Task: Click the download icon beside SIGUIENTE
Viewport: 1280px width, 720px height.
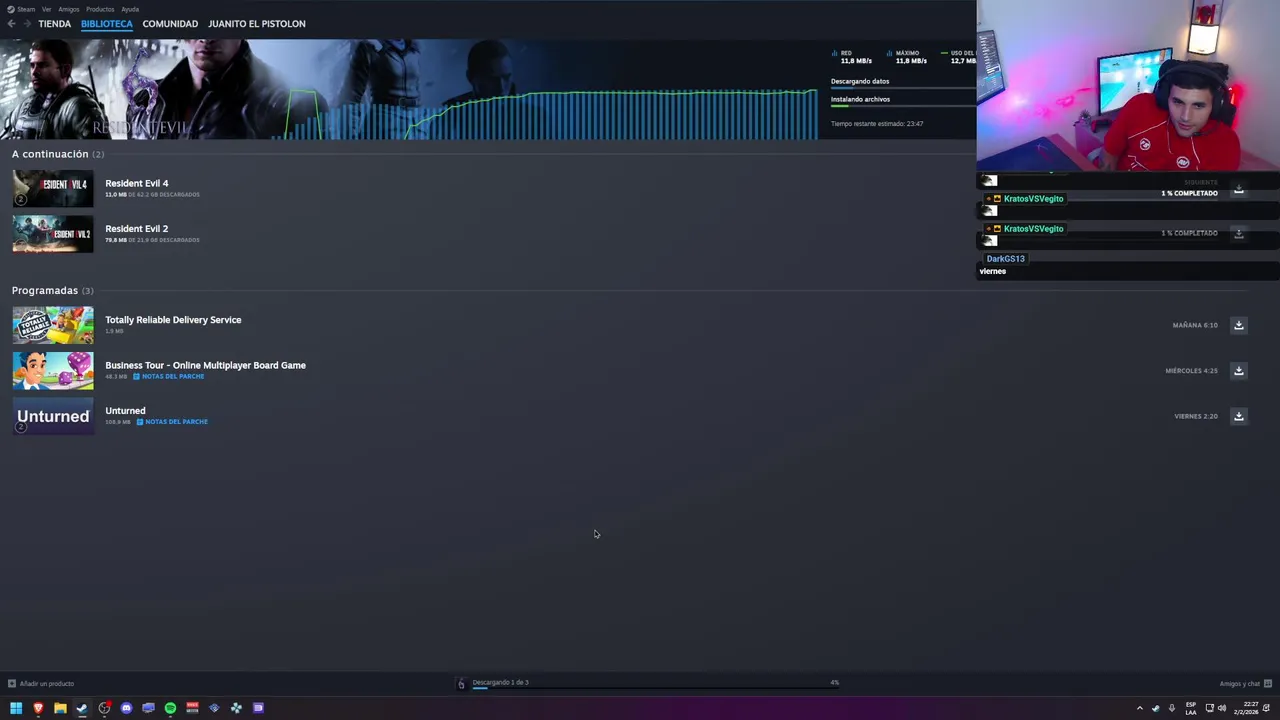Action: point(1238,189)
